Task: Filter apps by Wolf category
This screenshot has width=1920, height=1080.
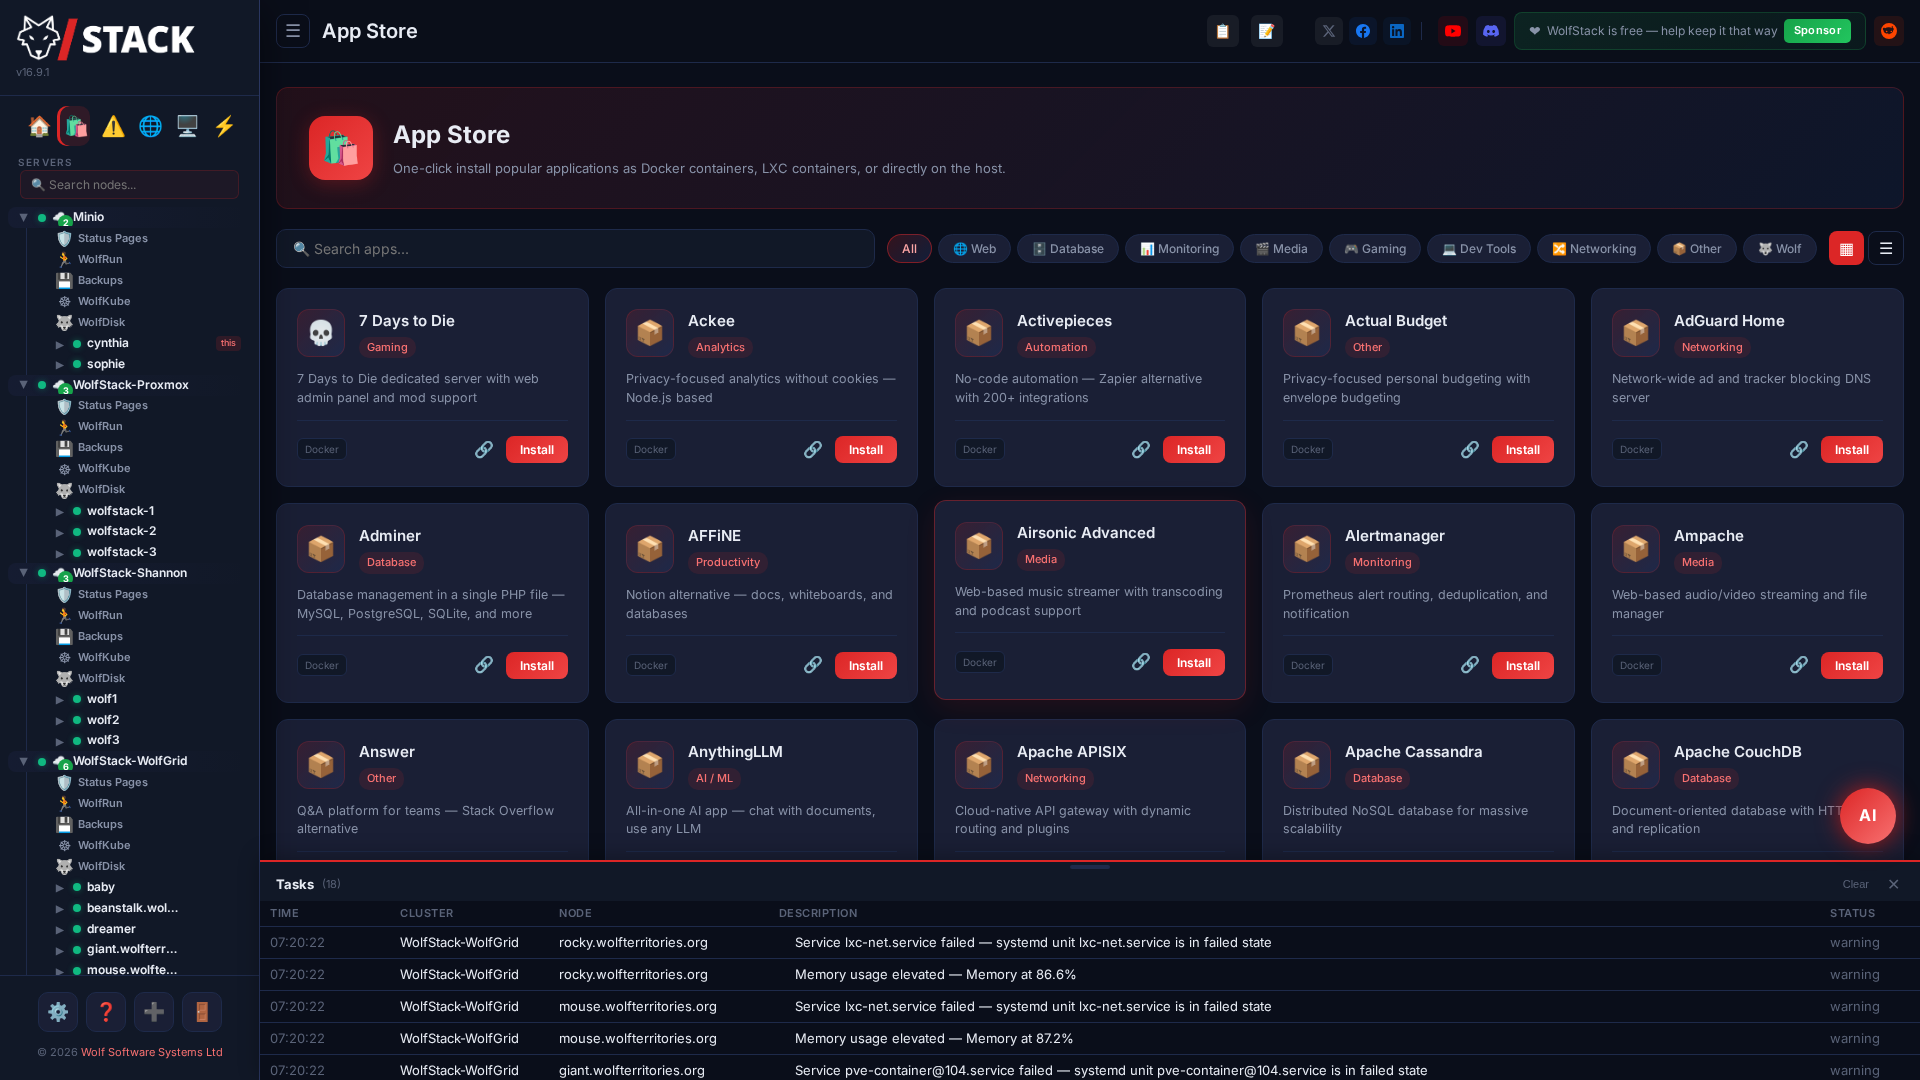Action: pos(1780,249)
